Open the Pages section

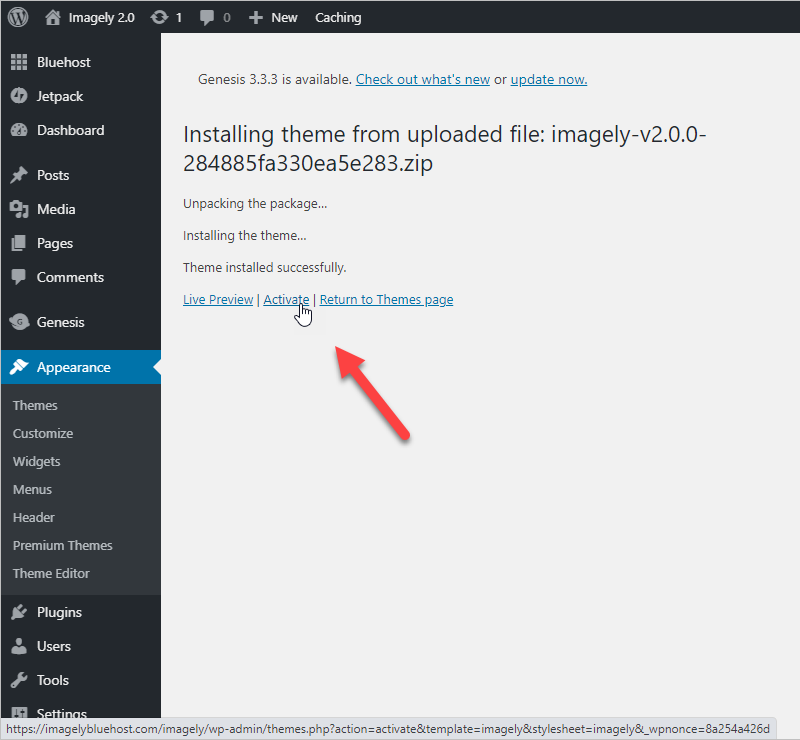55,244
